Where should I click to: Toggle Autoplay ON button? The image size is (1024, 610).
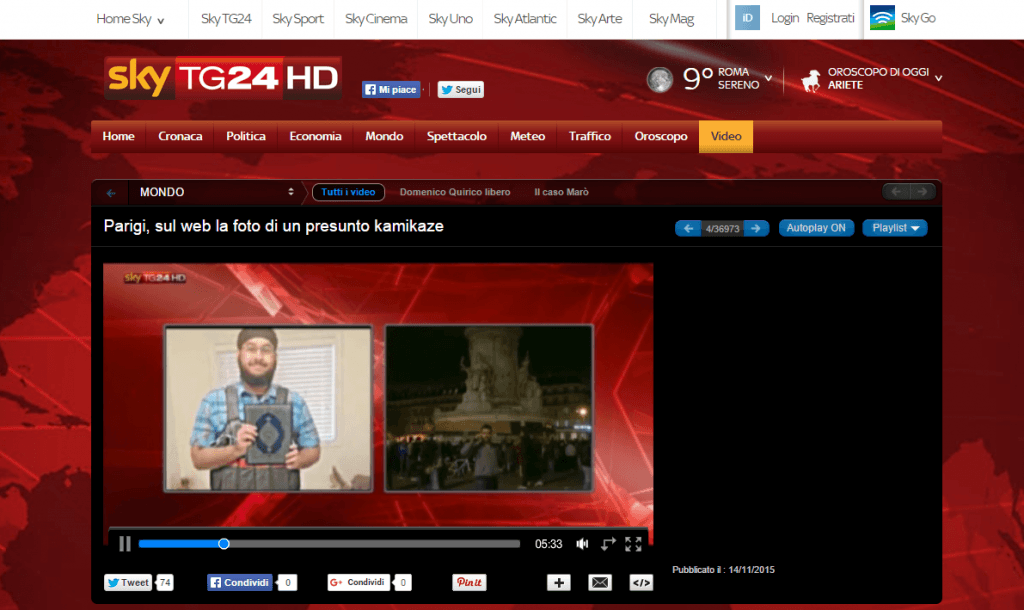(816, 228)
